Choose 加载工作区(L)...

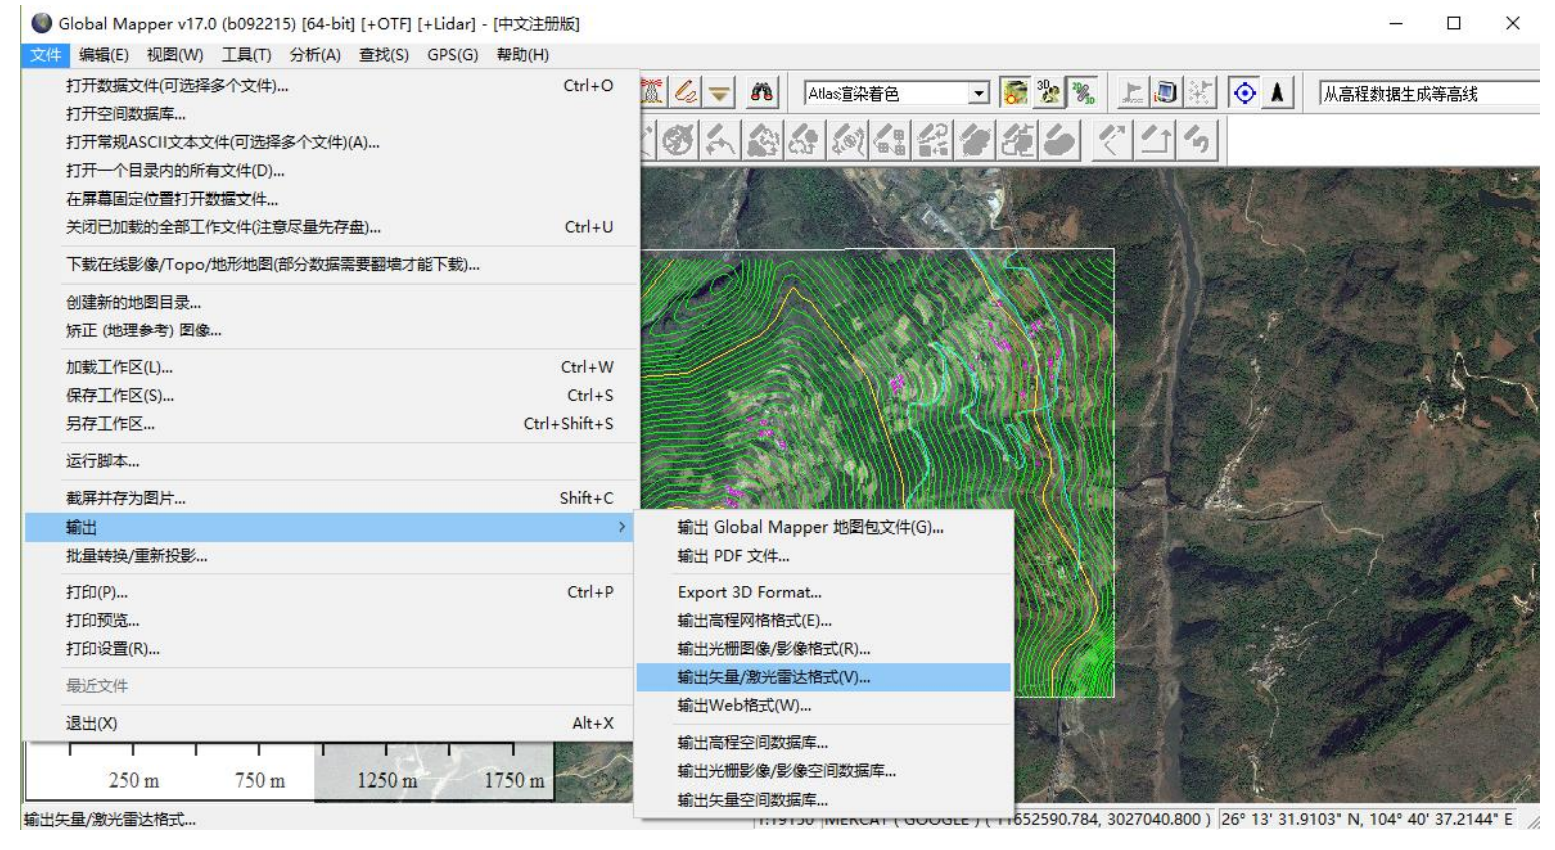[x=330, y=367]
